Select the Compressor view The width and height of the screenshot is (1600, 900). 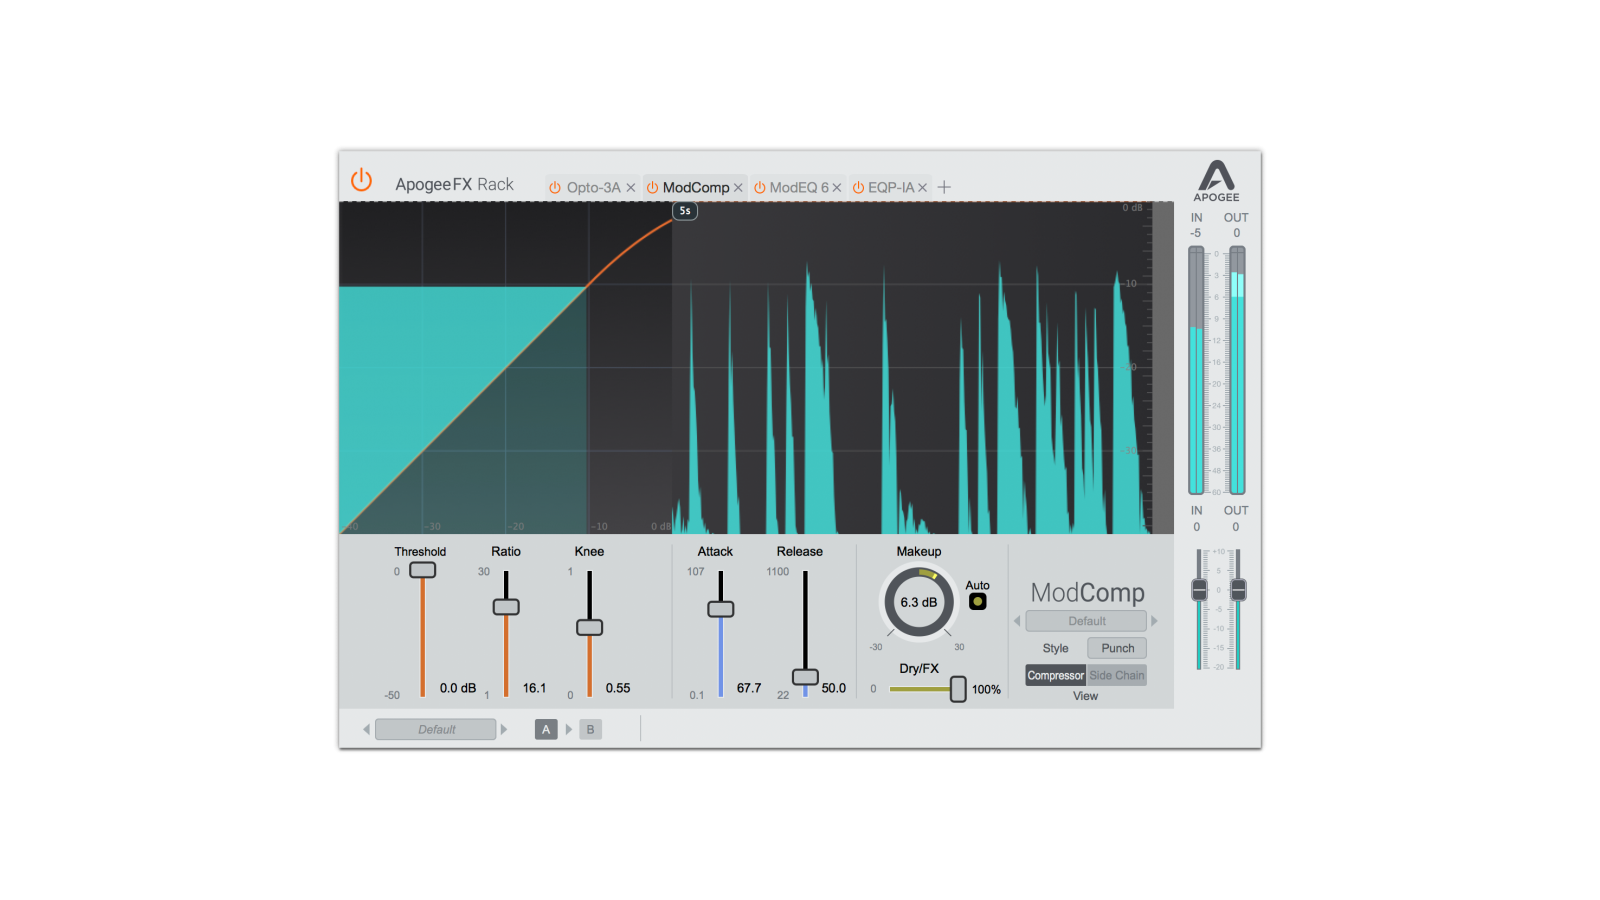(x=1056, y=675)
